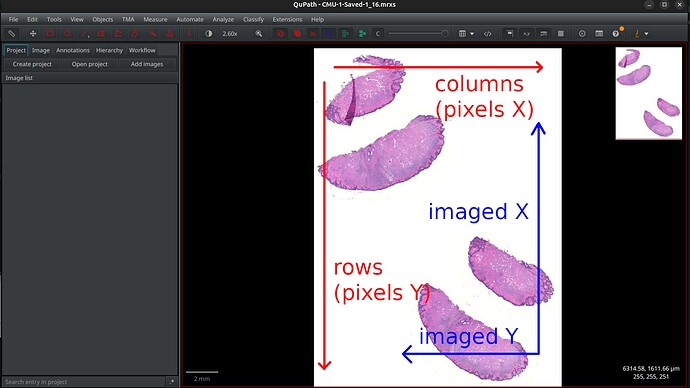
Task: Switch to the Annotations tab
Action: (x=73, y=50)
